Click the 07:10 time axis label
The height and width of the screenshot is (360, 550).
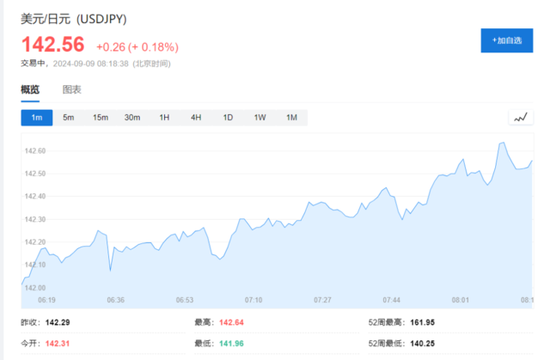coord(253,300)
